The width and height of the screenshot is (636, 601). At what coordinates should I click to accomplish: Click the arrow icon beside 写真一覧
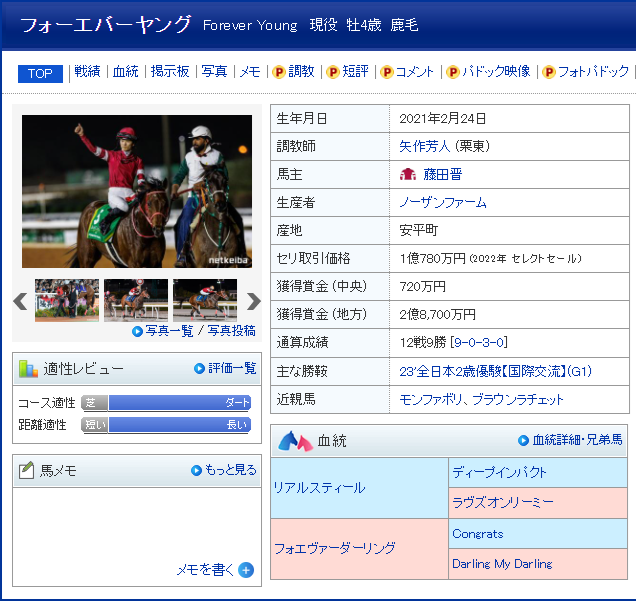coord(137,331)
